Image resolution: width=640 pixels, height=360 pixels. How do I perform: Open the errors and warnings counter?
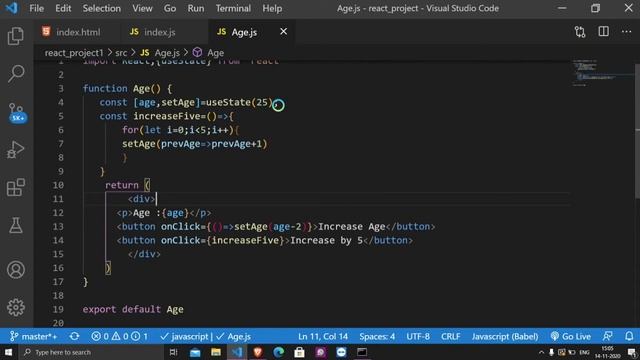pos(120,337)
